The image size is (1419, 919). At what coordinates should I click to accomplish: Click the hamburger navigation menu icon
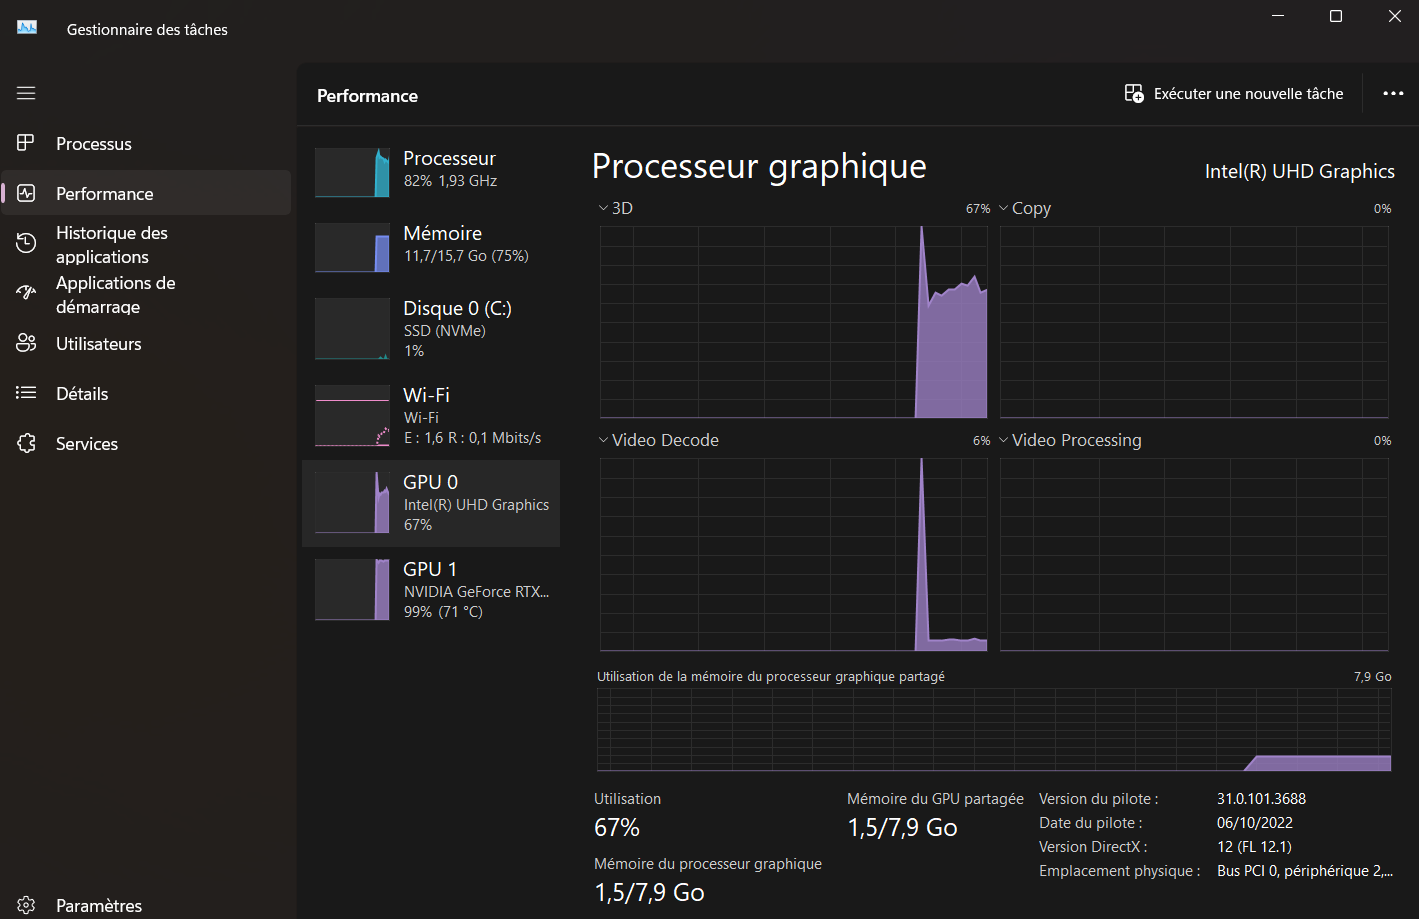click(x=26, y=93)
